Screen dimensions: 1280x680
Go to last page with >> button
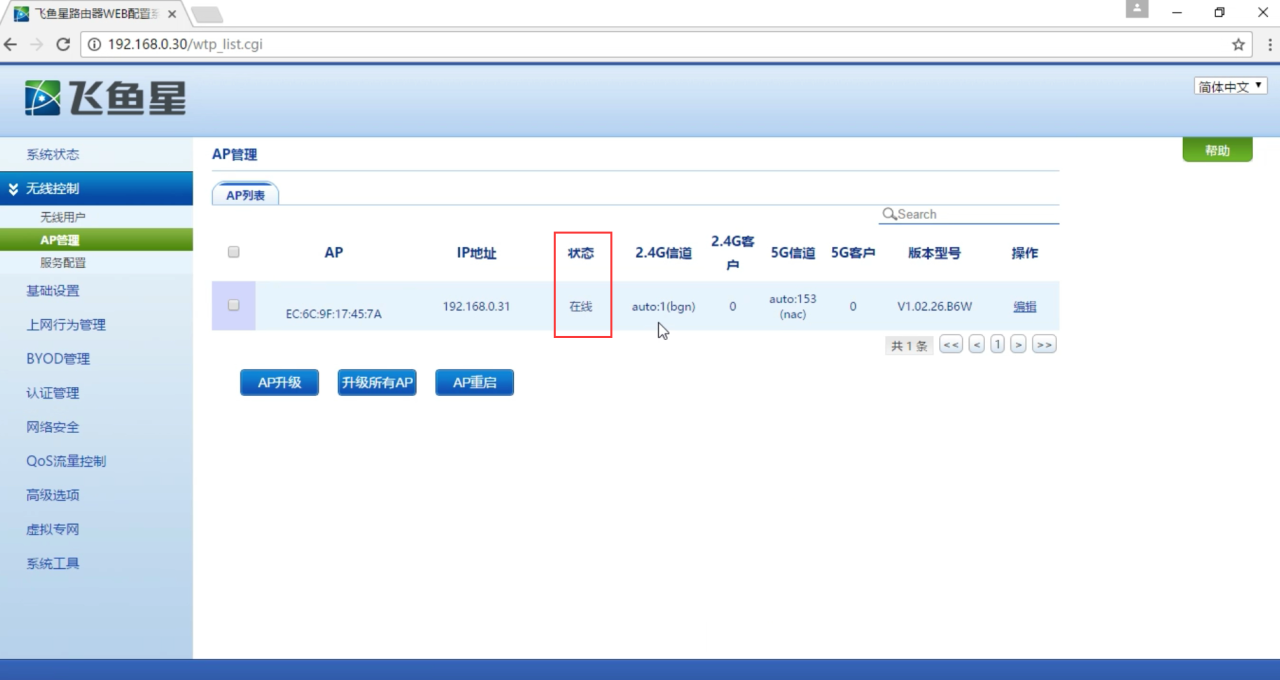tap(1044, 345)
